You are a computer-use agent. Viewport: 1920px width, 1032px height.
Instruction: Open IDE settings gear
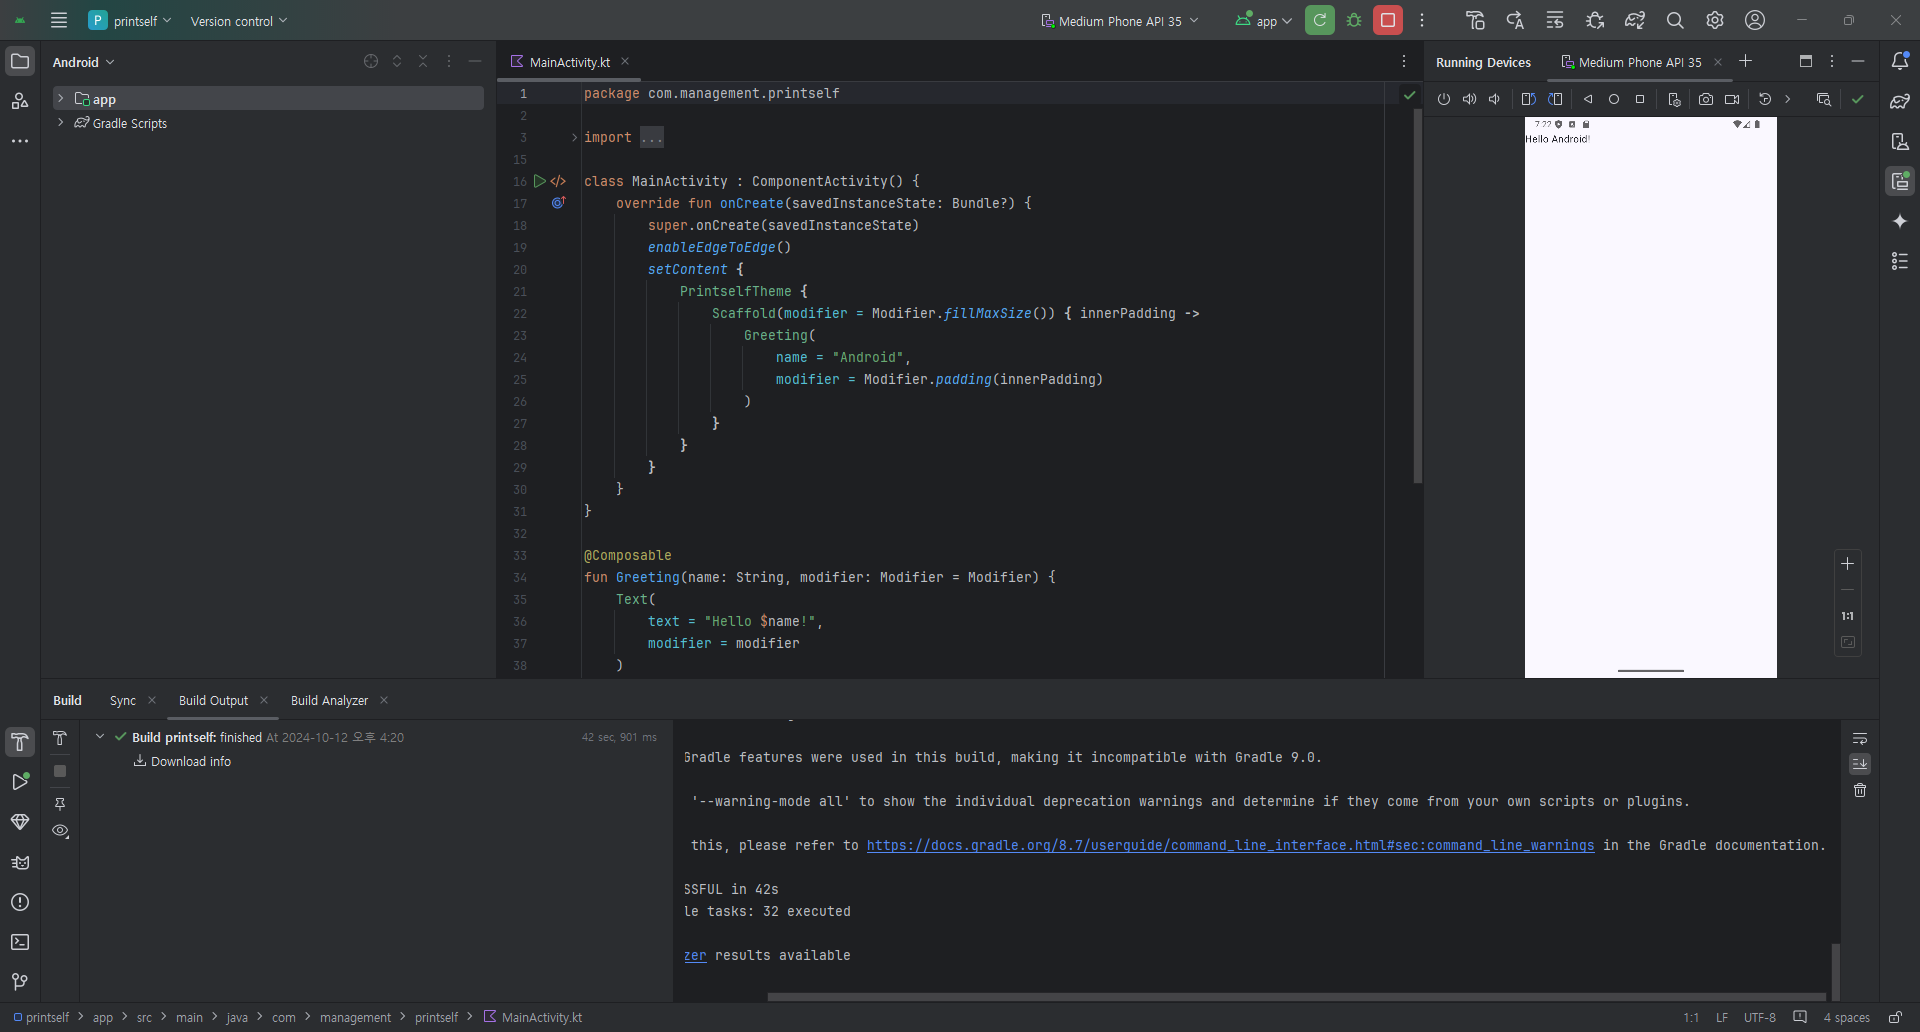[1715, 20]
